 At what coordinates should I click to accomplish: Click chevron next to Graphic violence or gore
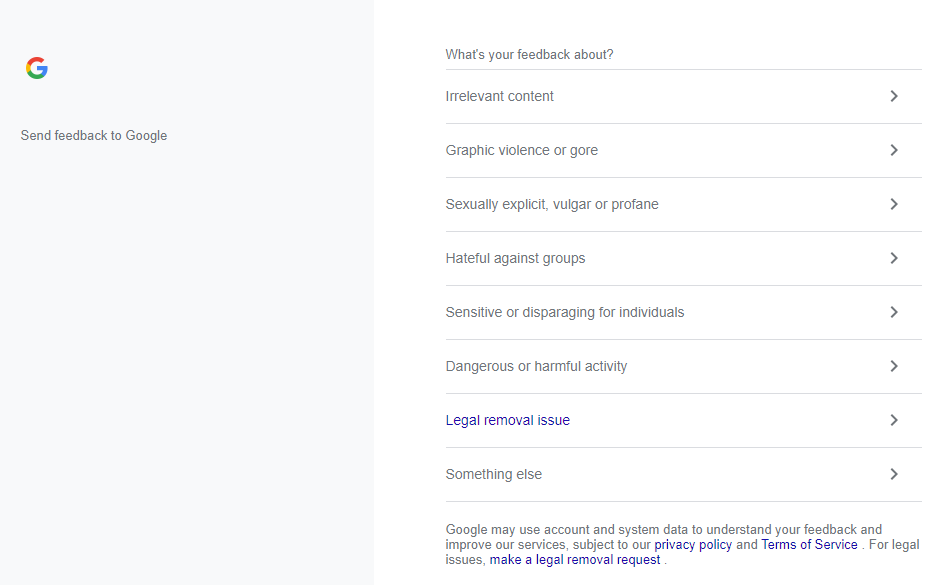click(894, 150)
